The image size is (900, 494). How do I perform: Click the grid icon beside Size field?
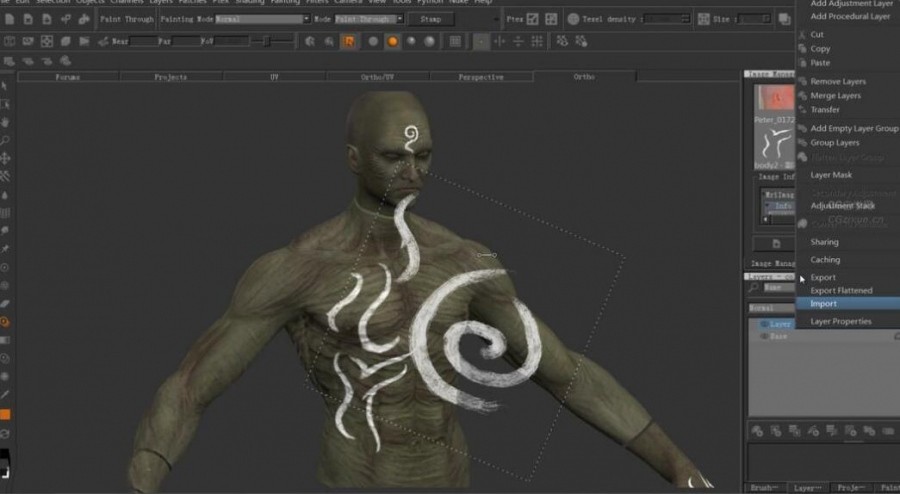click(x=704, y=19)
